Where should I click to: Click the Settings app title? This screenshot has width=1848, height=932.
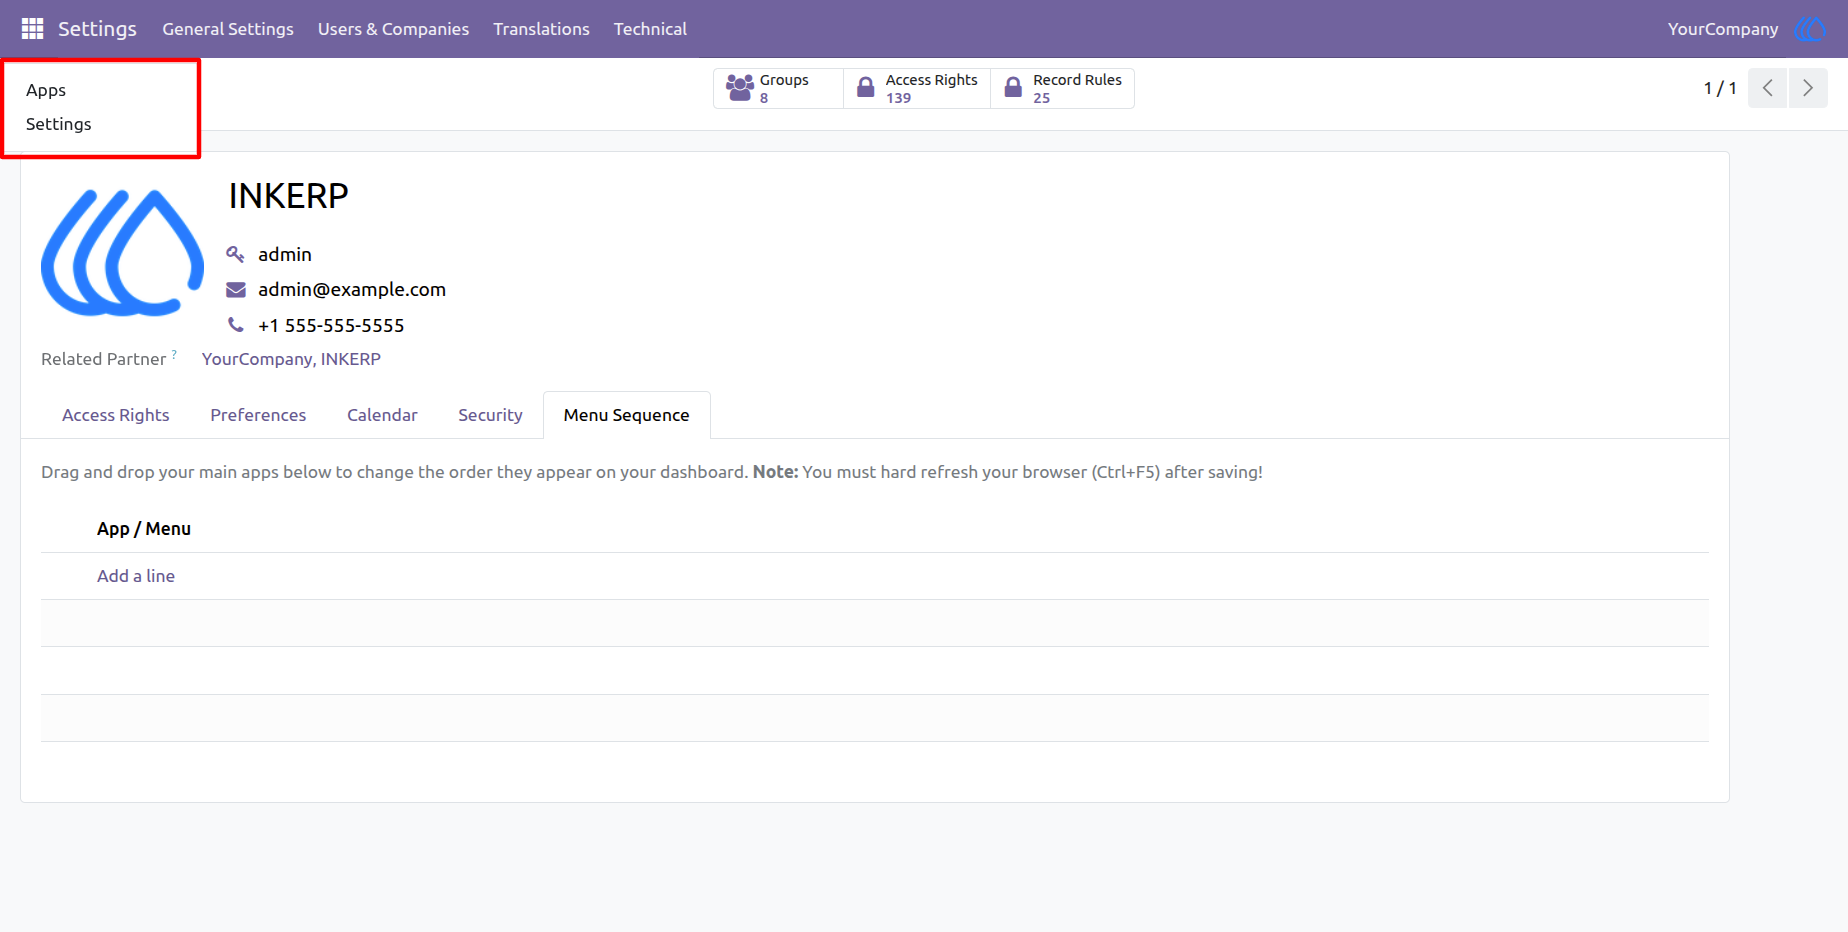coord(97,29)
